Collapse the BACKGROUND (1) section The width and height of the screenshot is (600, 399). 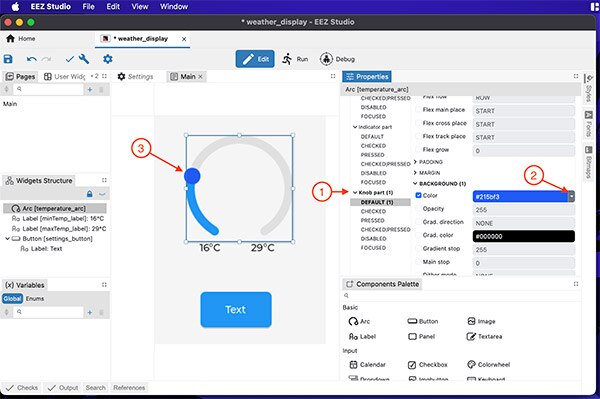(x=415, y=184)
